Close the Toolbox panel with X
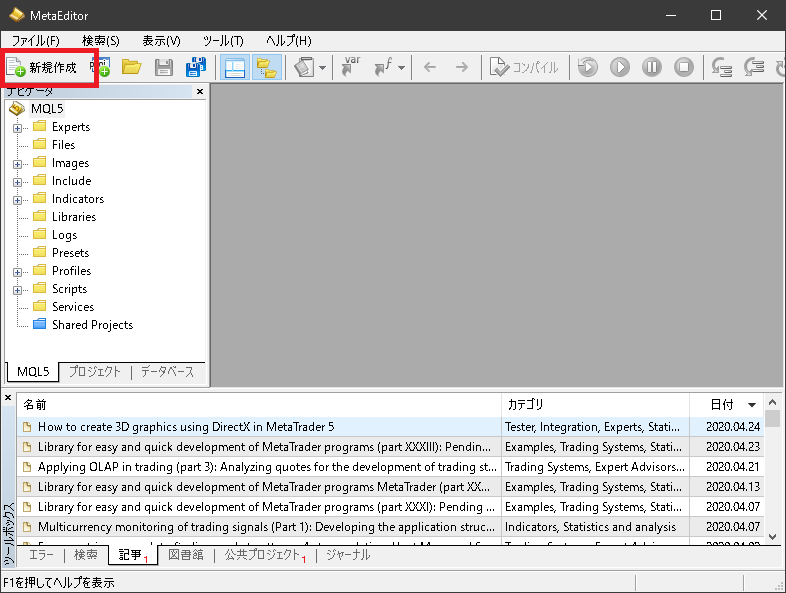Screen dimensions: 786x593 (8, 398)
